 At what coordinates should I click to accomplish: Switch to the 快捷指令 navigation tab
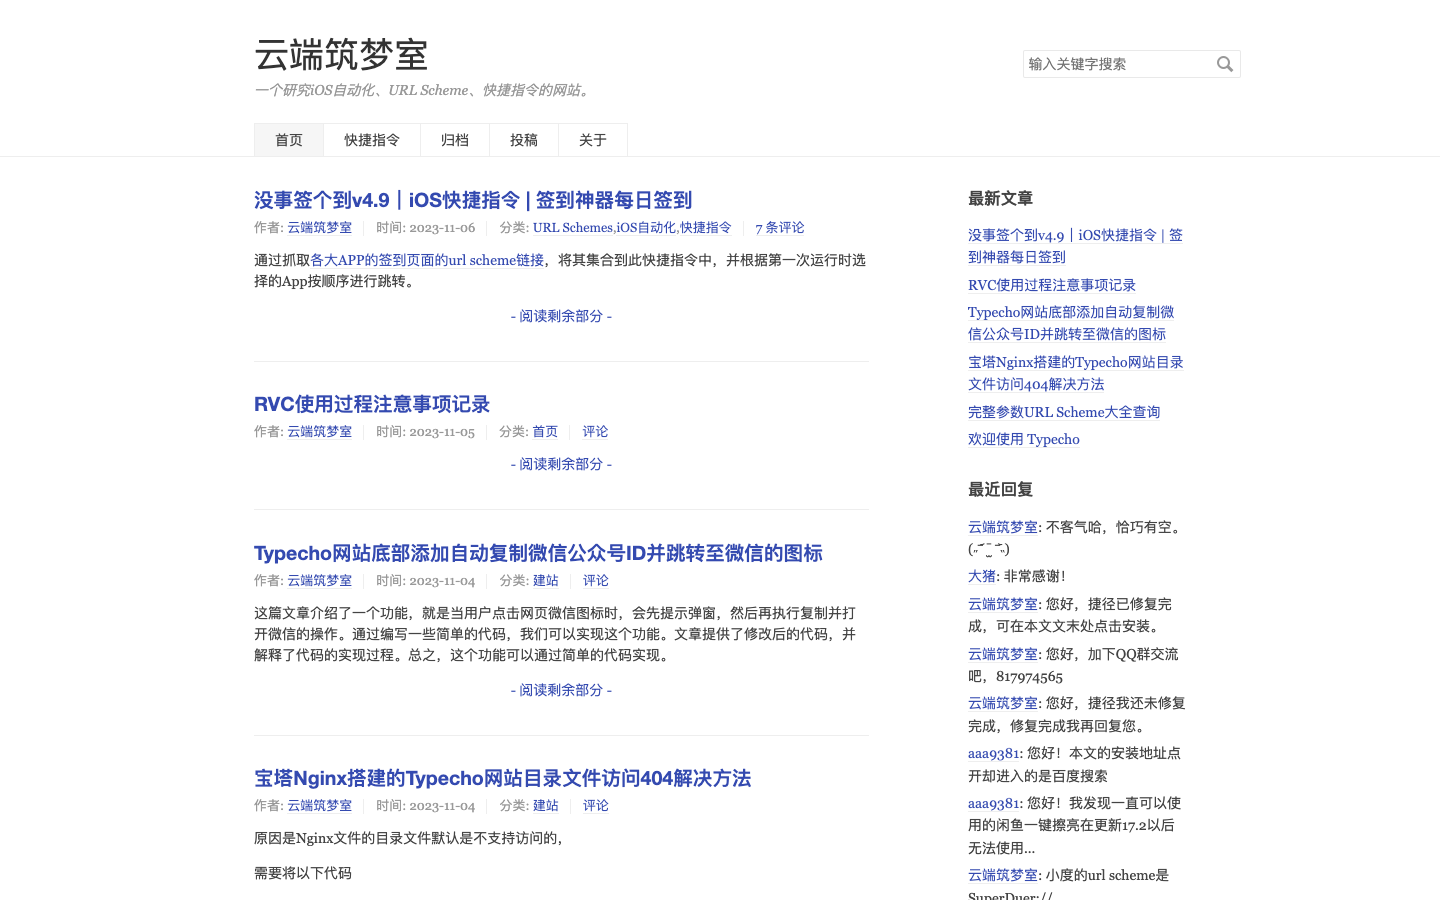point(371,140)
